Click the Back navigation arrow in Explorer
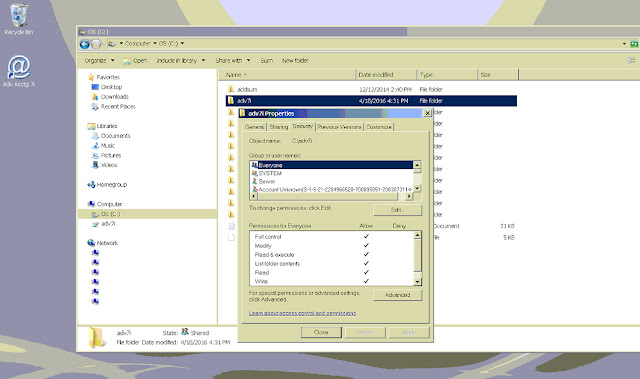 click(x=84, y=44)
